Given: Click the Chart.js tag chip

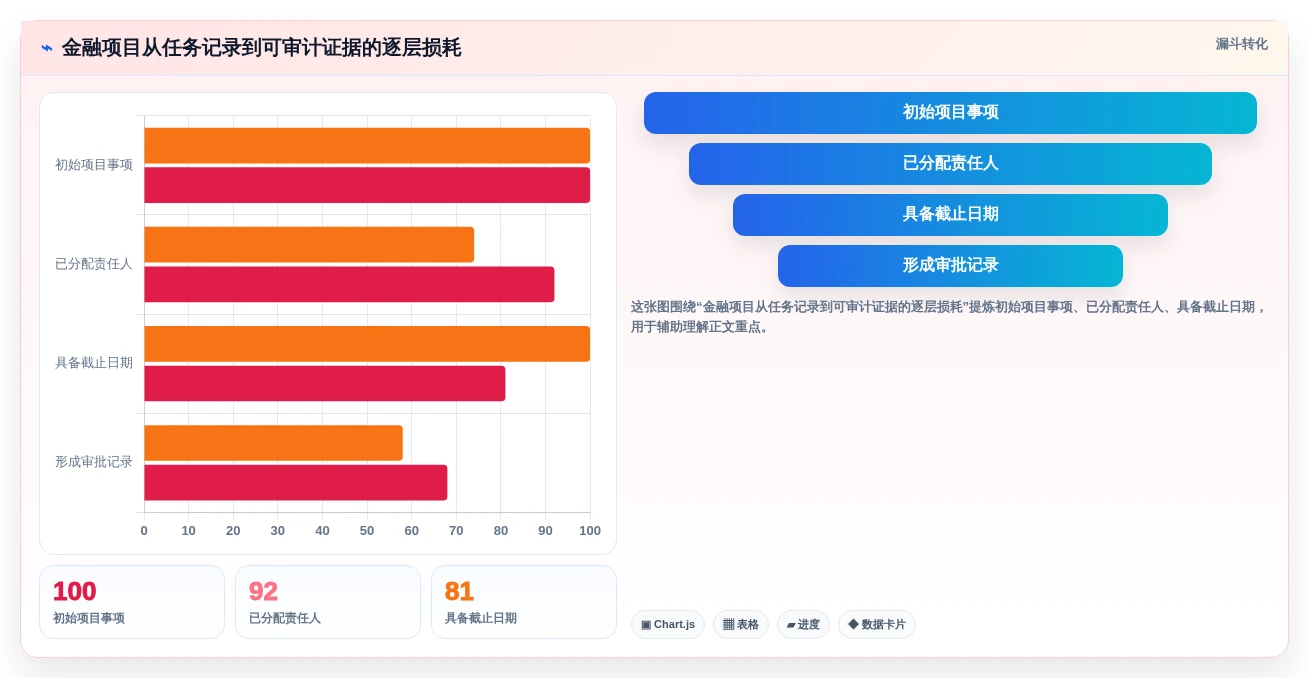Looking at the screenshot, I should (668, 624).
